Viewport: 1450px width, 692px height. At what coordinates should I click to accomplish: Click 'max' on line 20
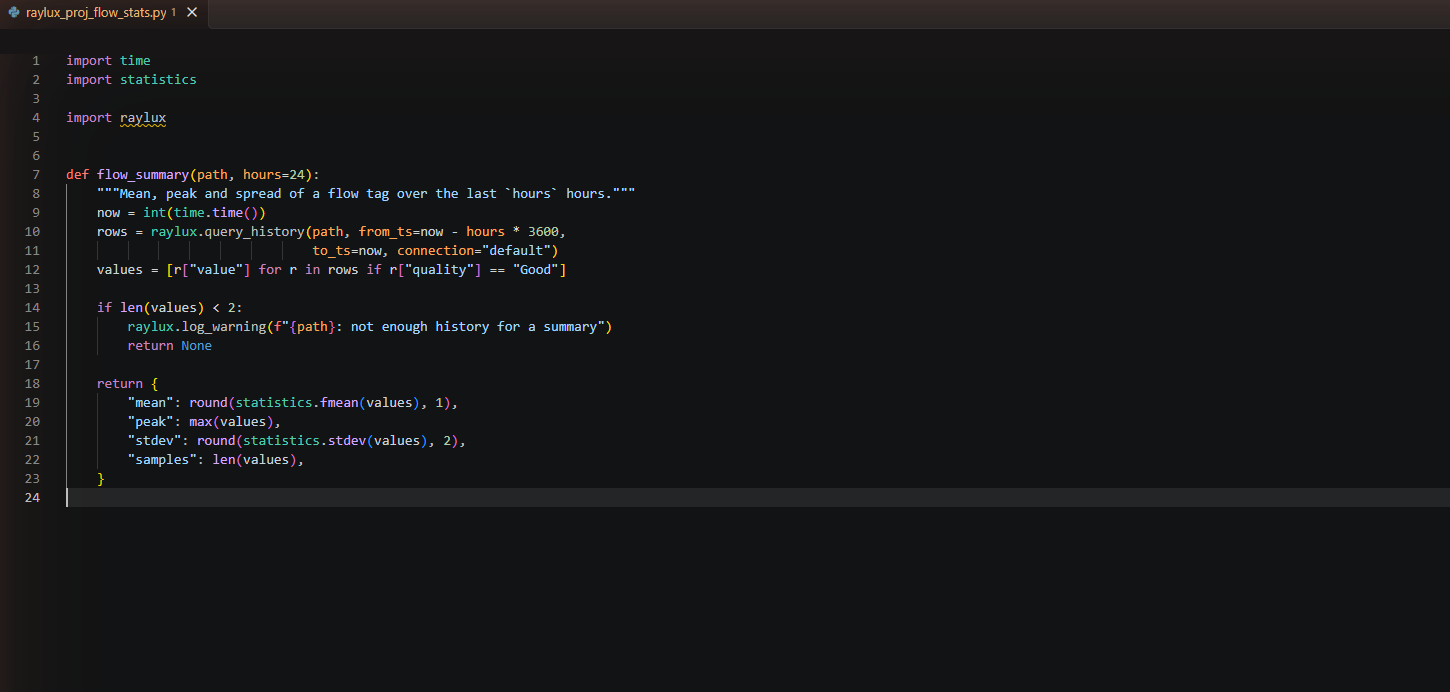tap(200, 421)
